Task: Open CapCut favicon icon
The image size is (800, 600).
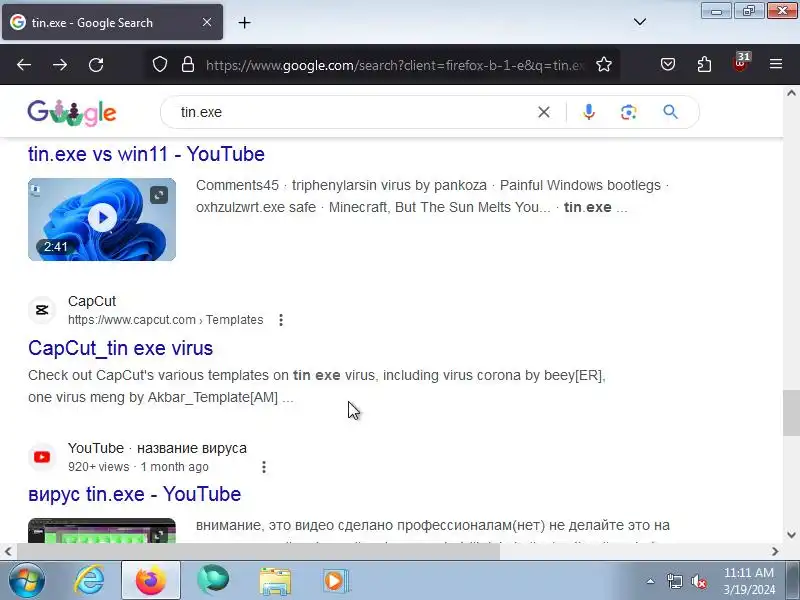Action: [42, 310]
